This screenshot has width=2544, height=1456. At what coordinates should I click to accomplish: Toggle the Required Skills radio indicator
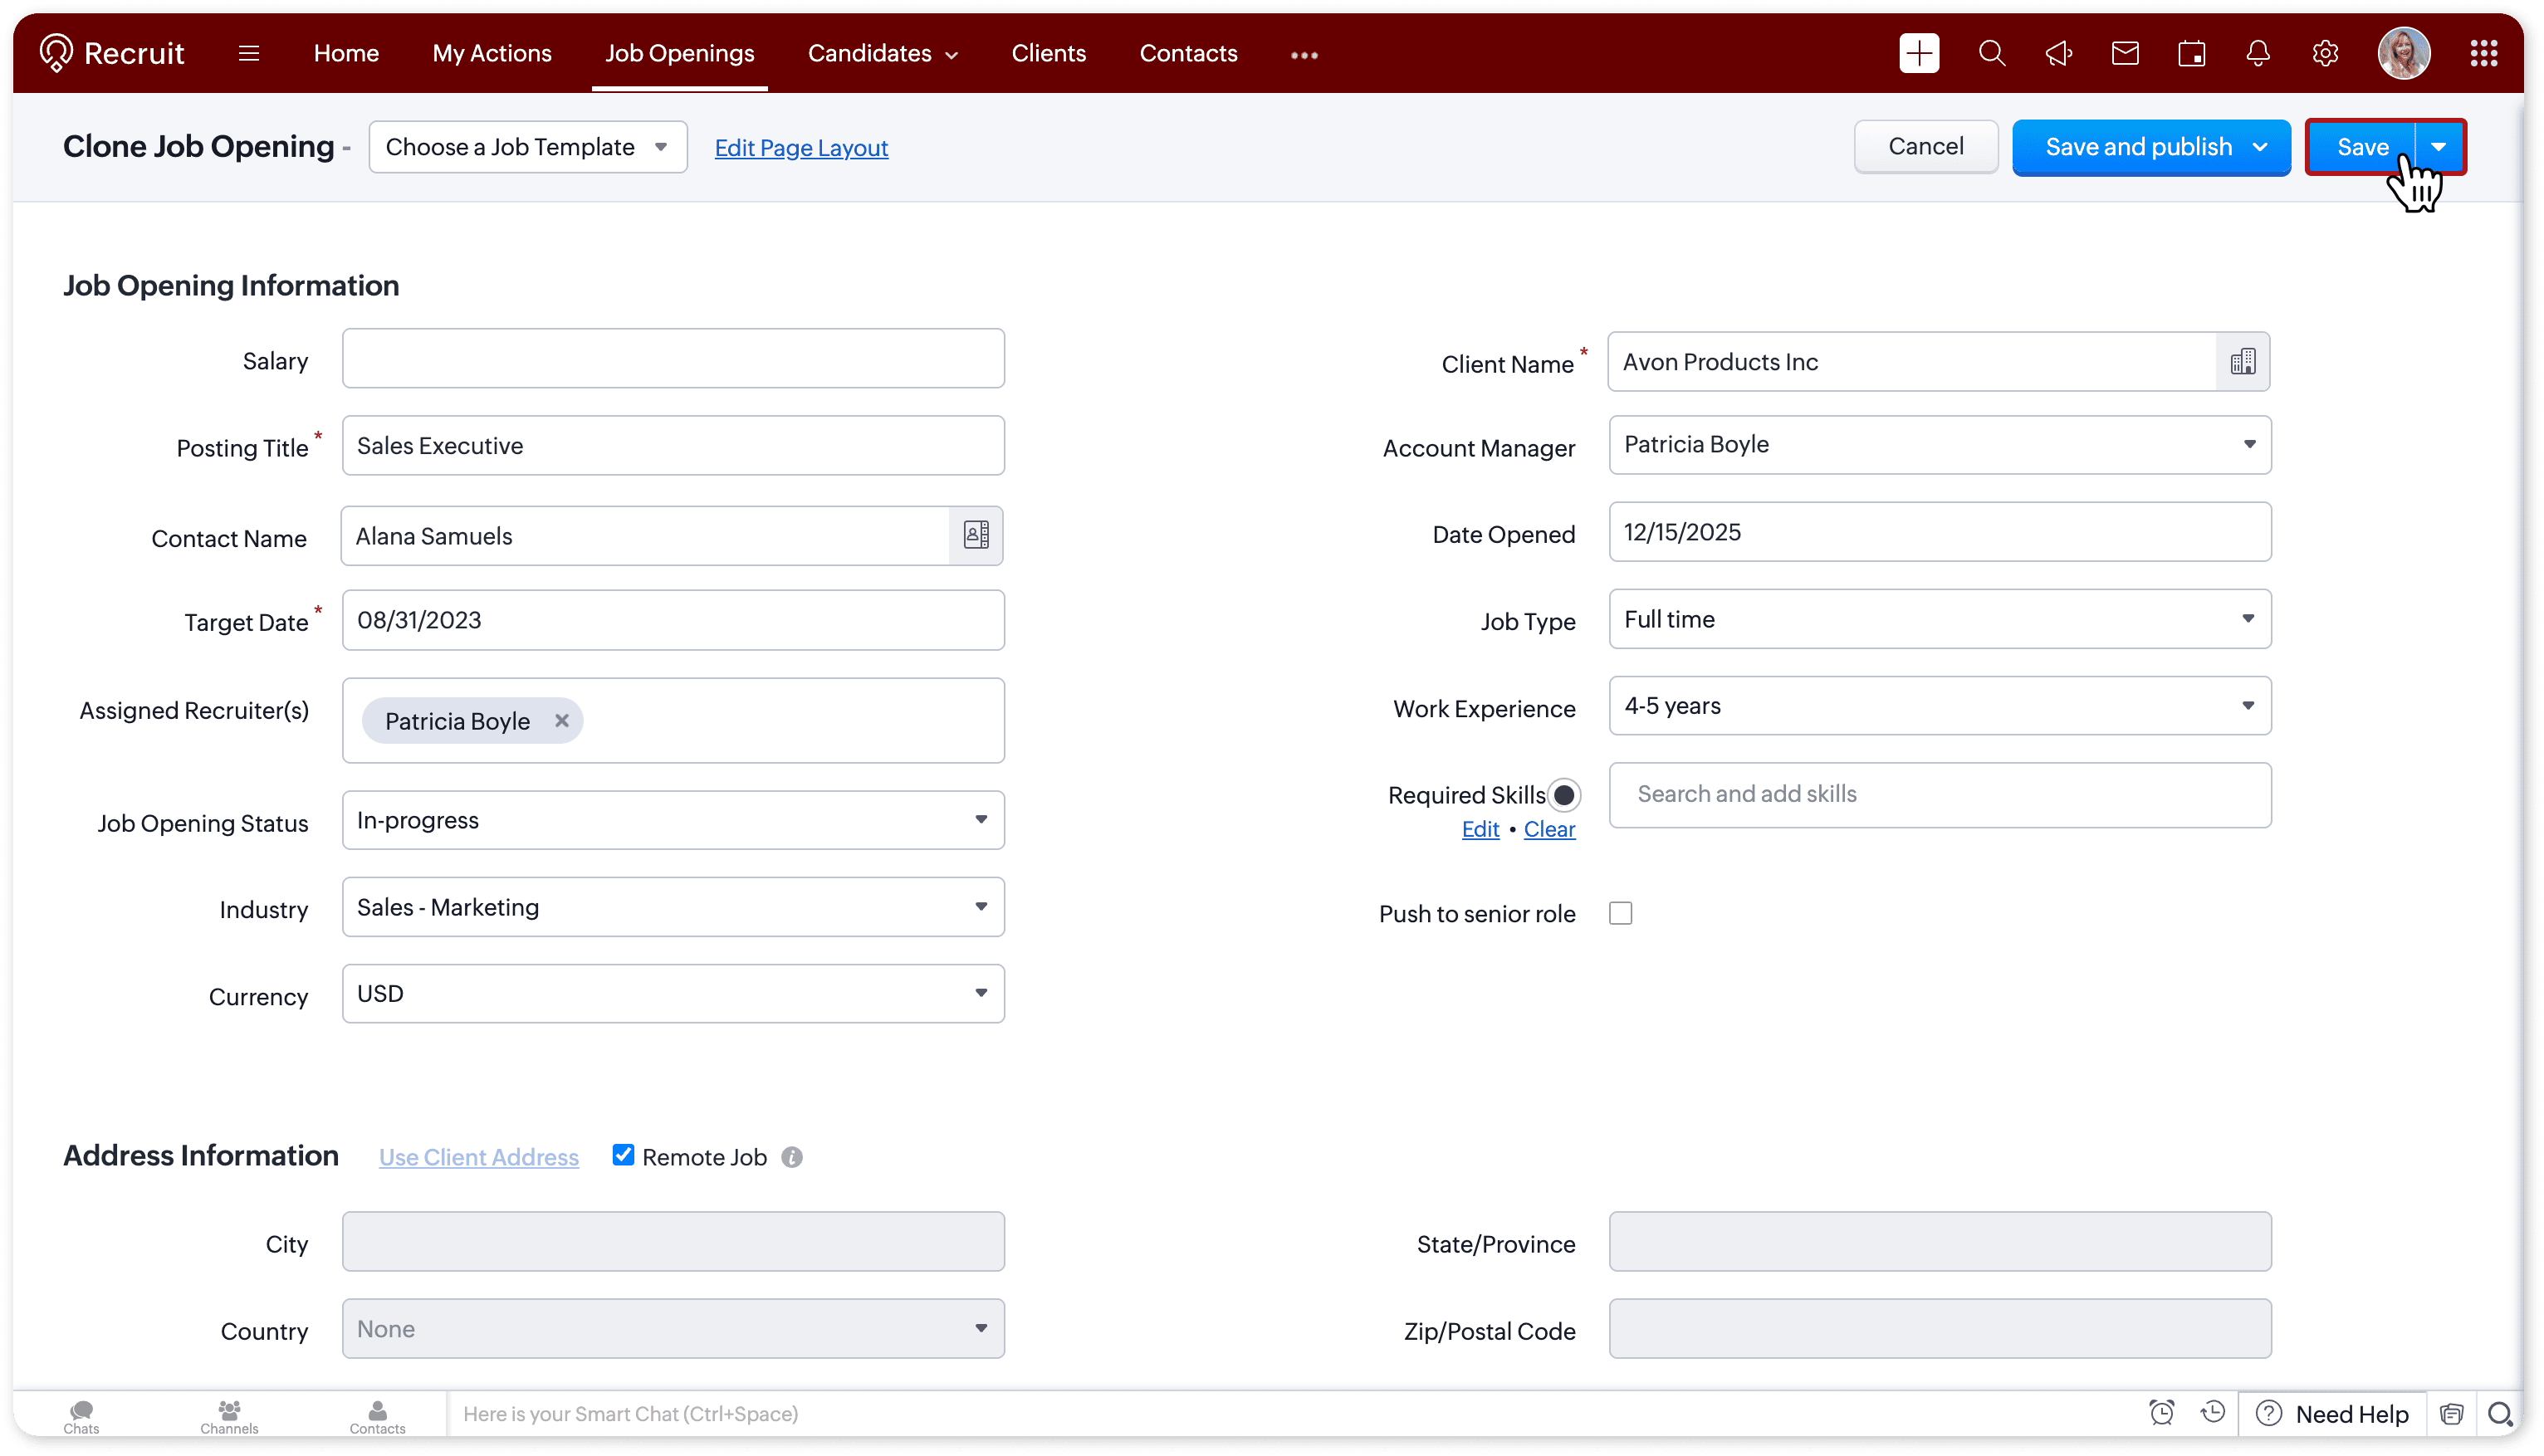pos(1564,795)
